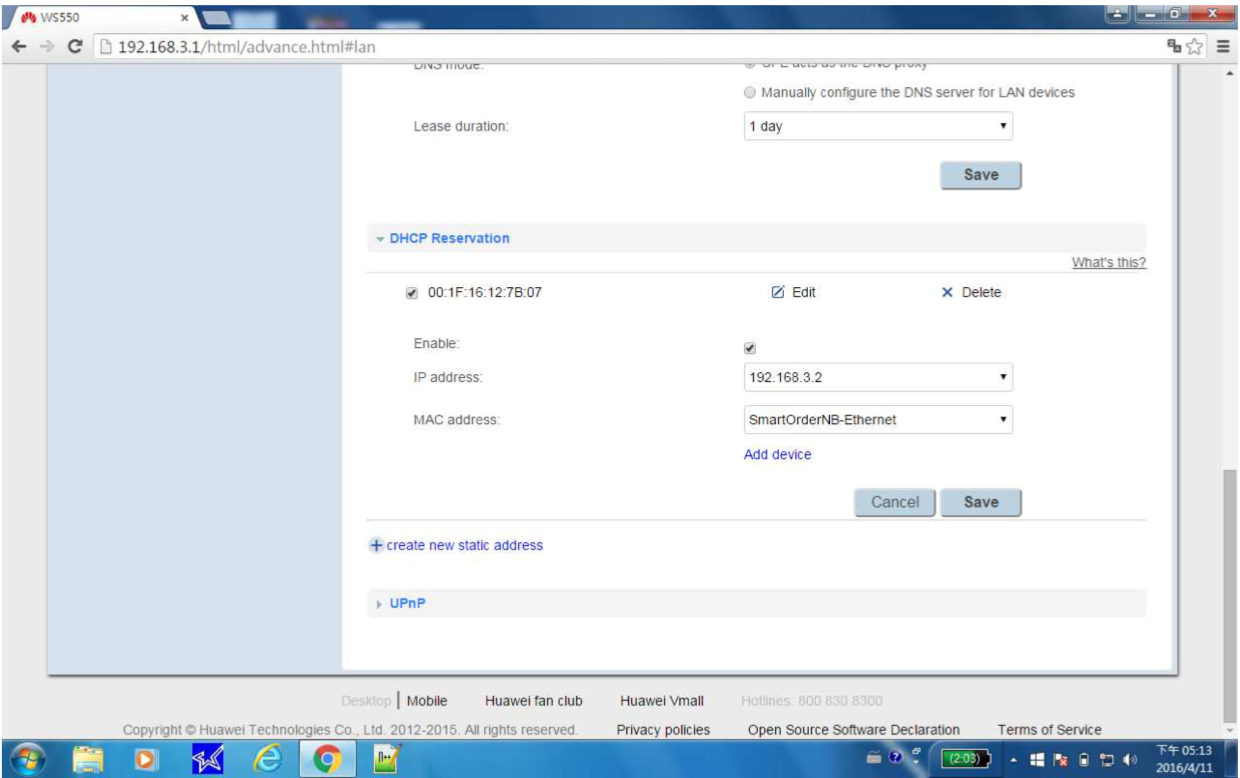Toggle checkbox beside 00:1F:16:12:7B:07

(x=410, y=293)
